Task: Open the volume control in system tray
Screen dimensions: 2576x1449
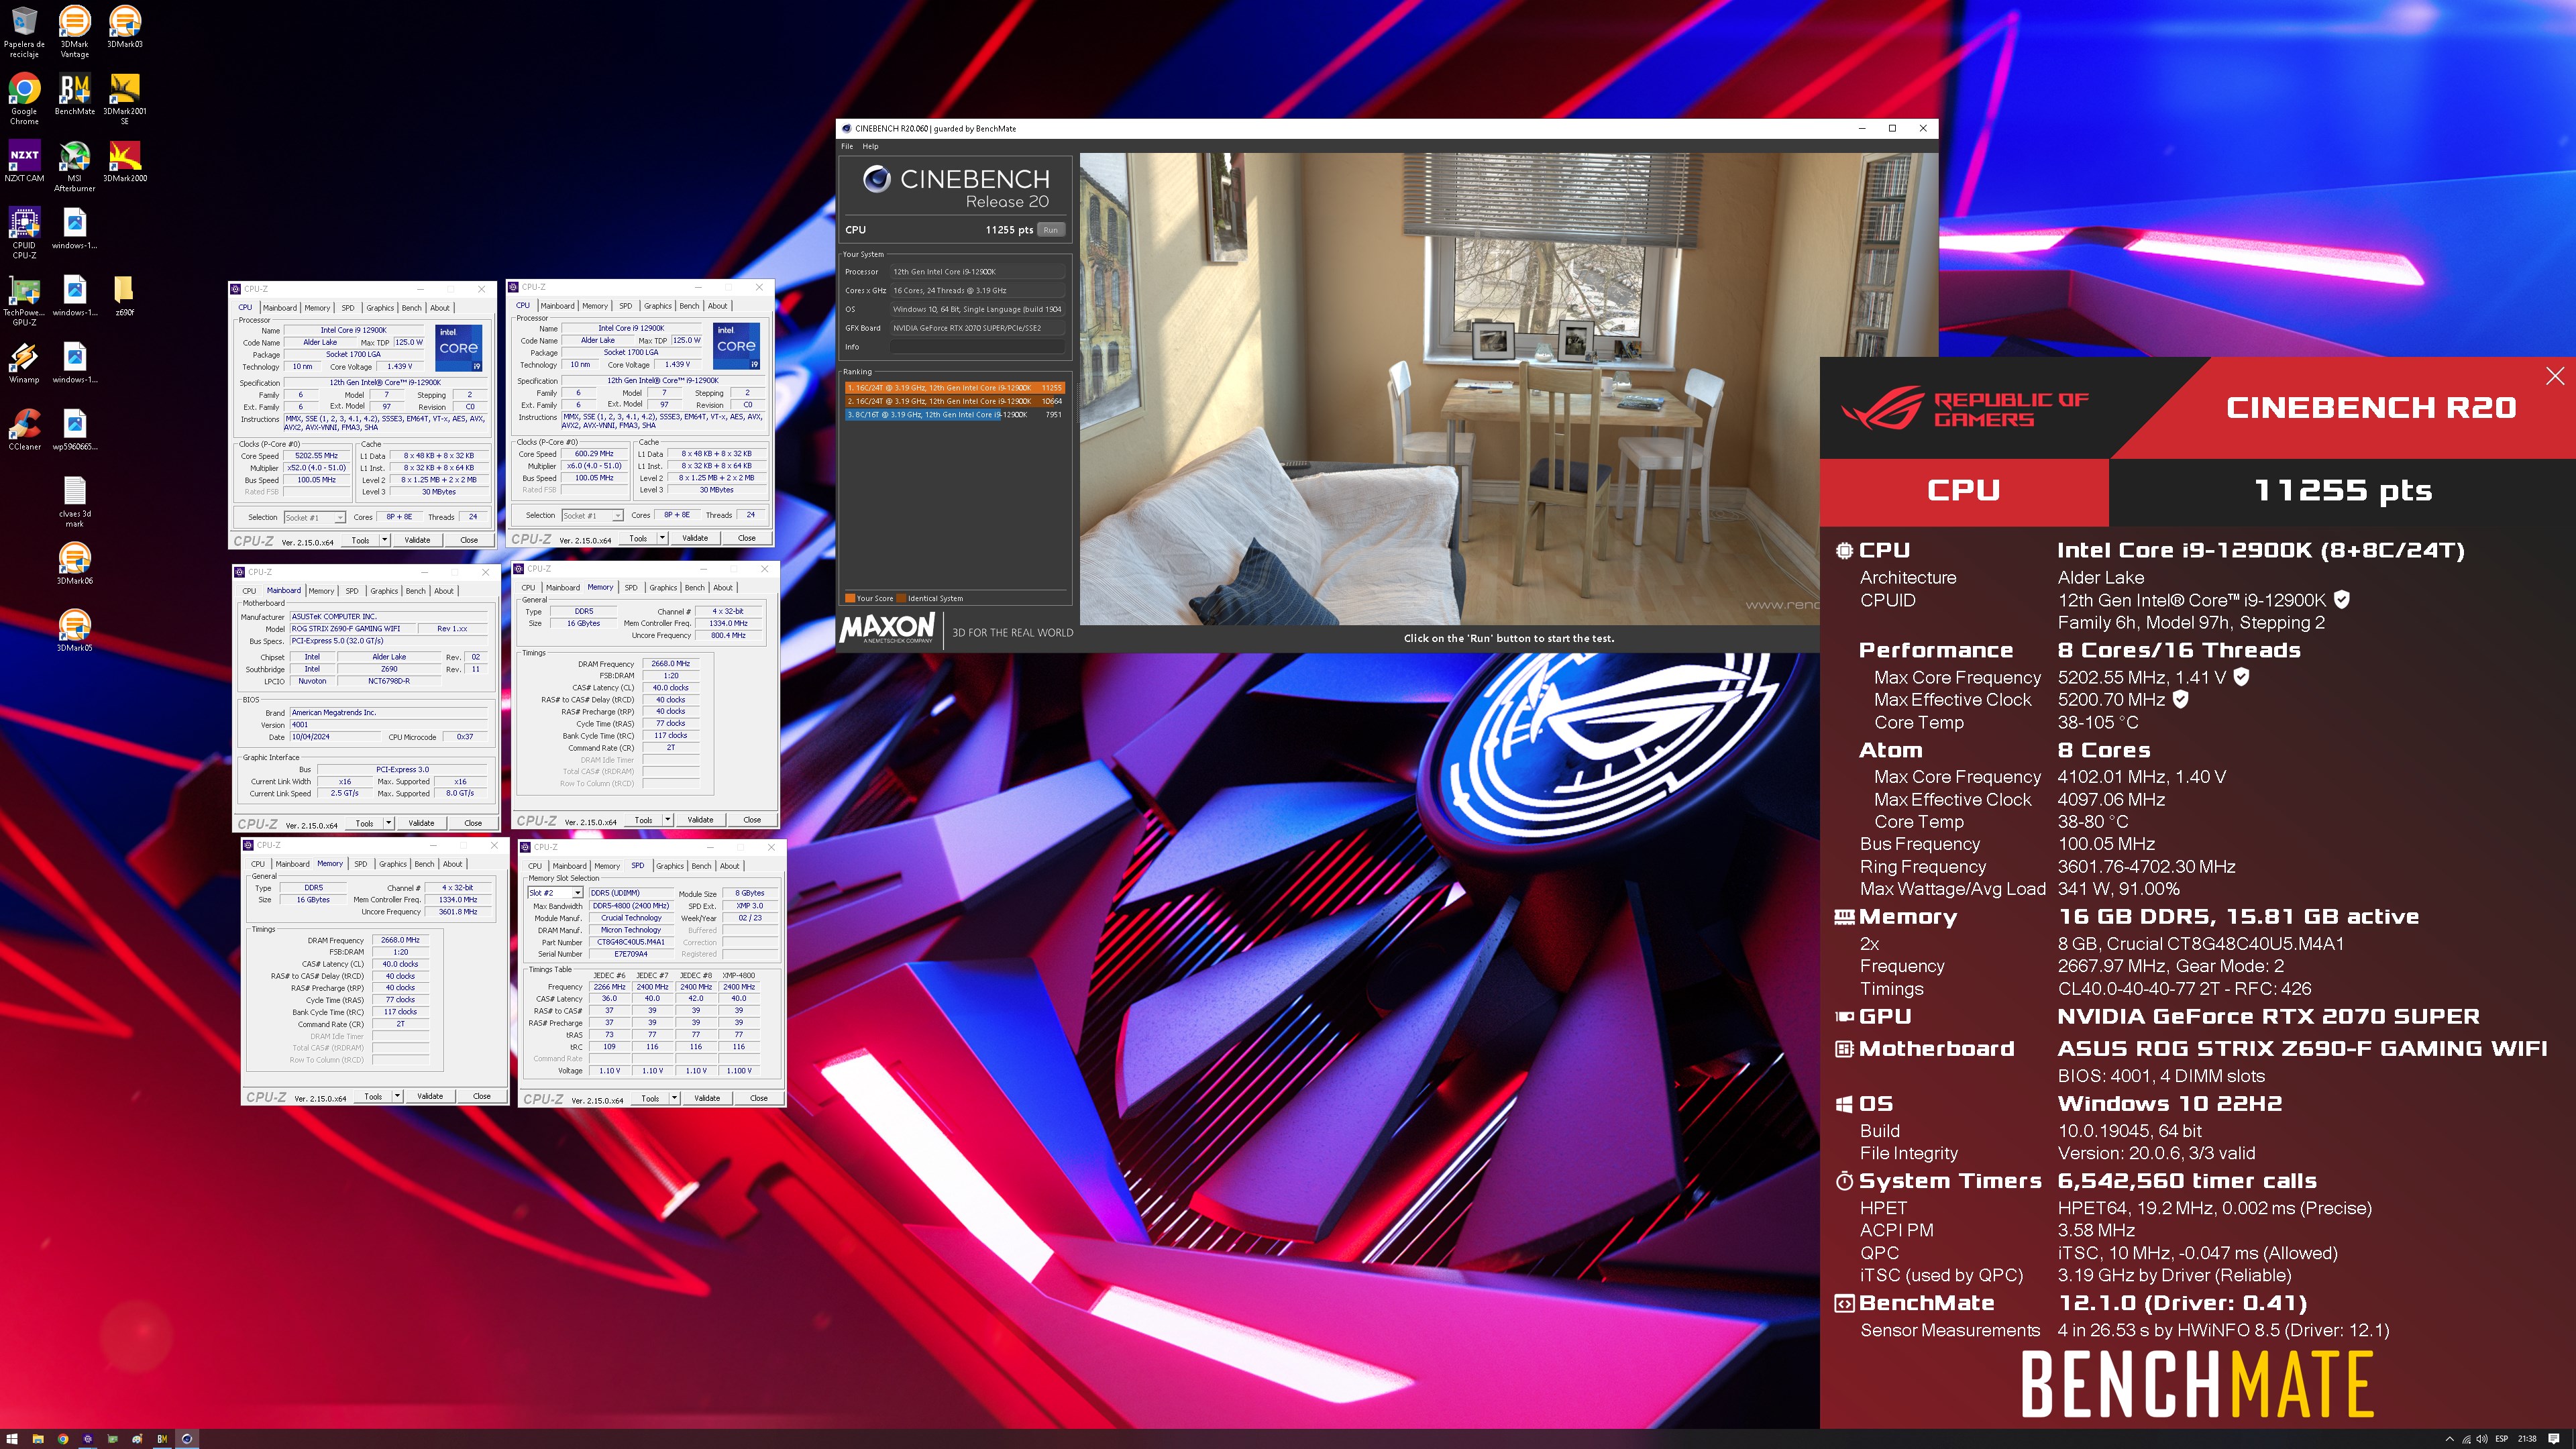Action: coord(2481,1439)
